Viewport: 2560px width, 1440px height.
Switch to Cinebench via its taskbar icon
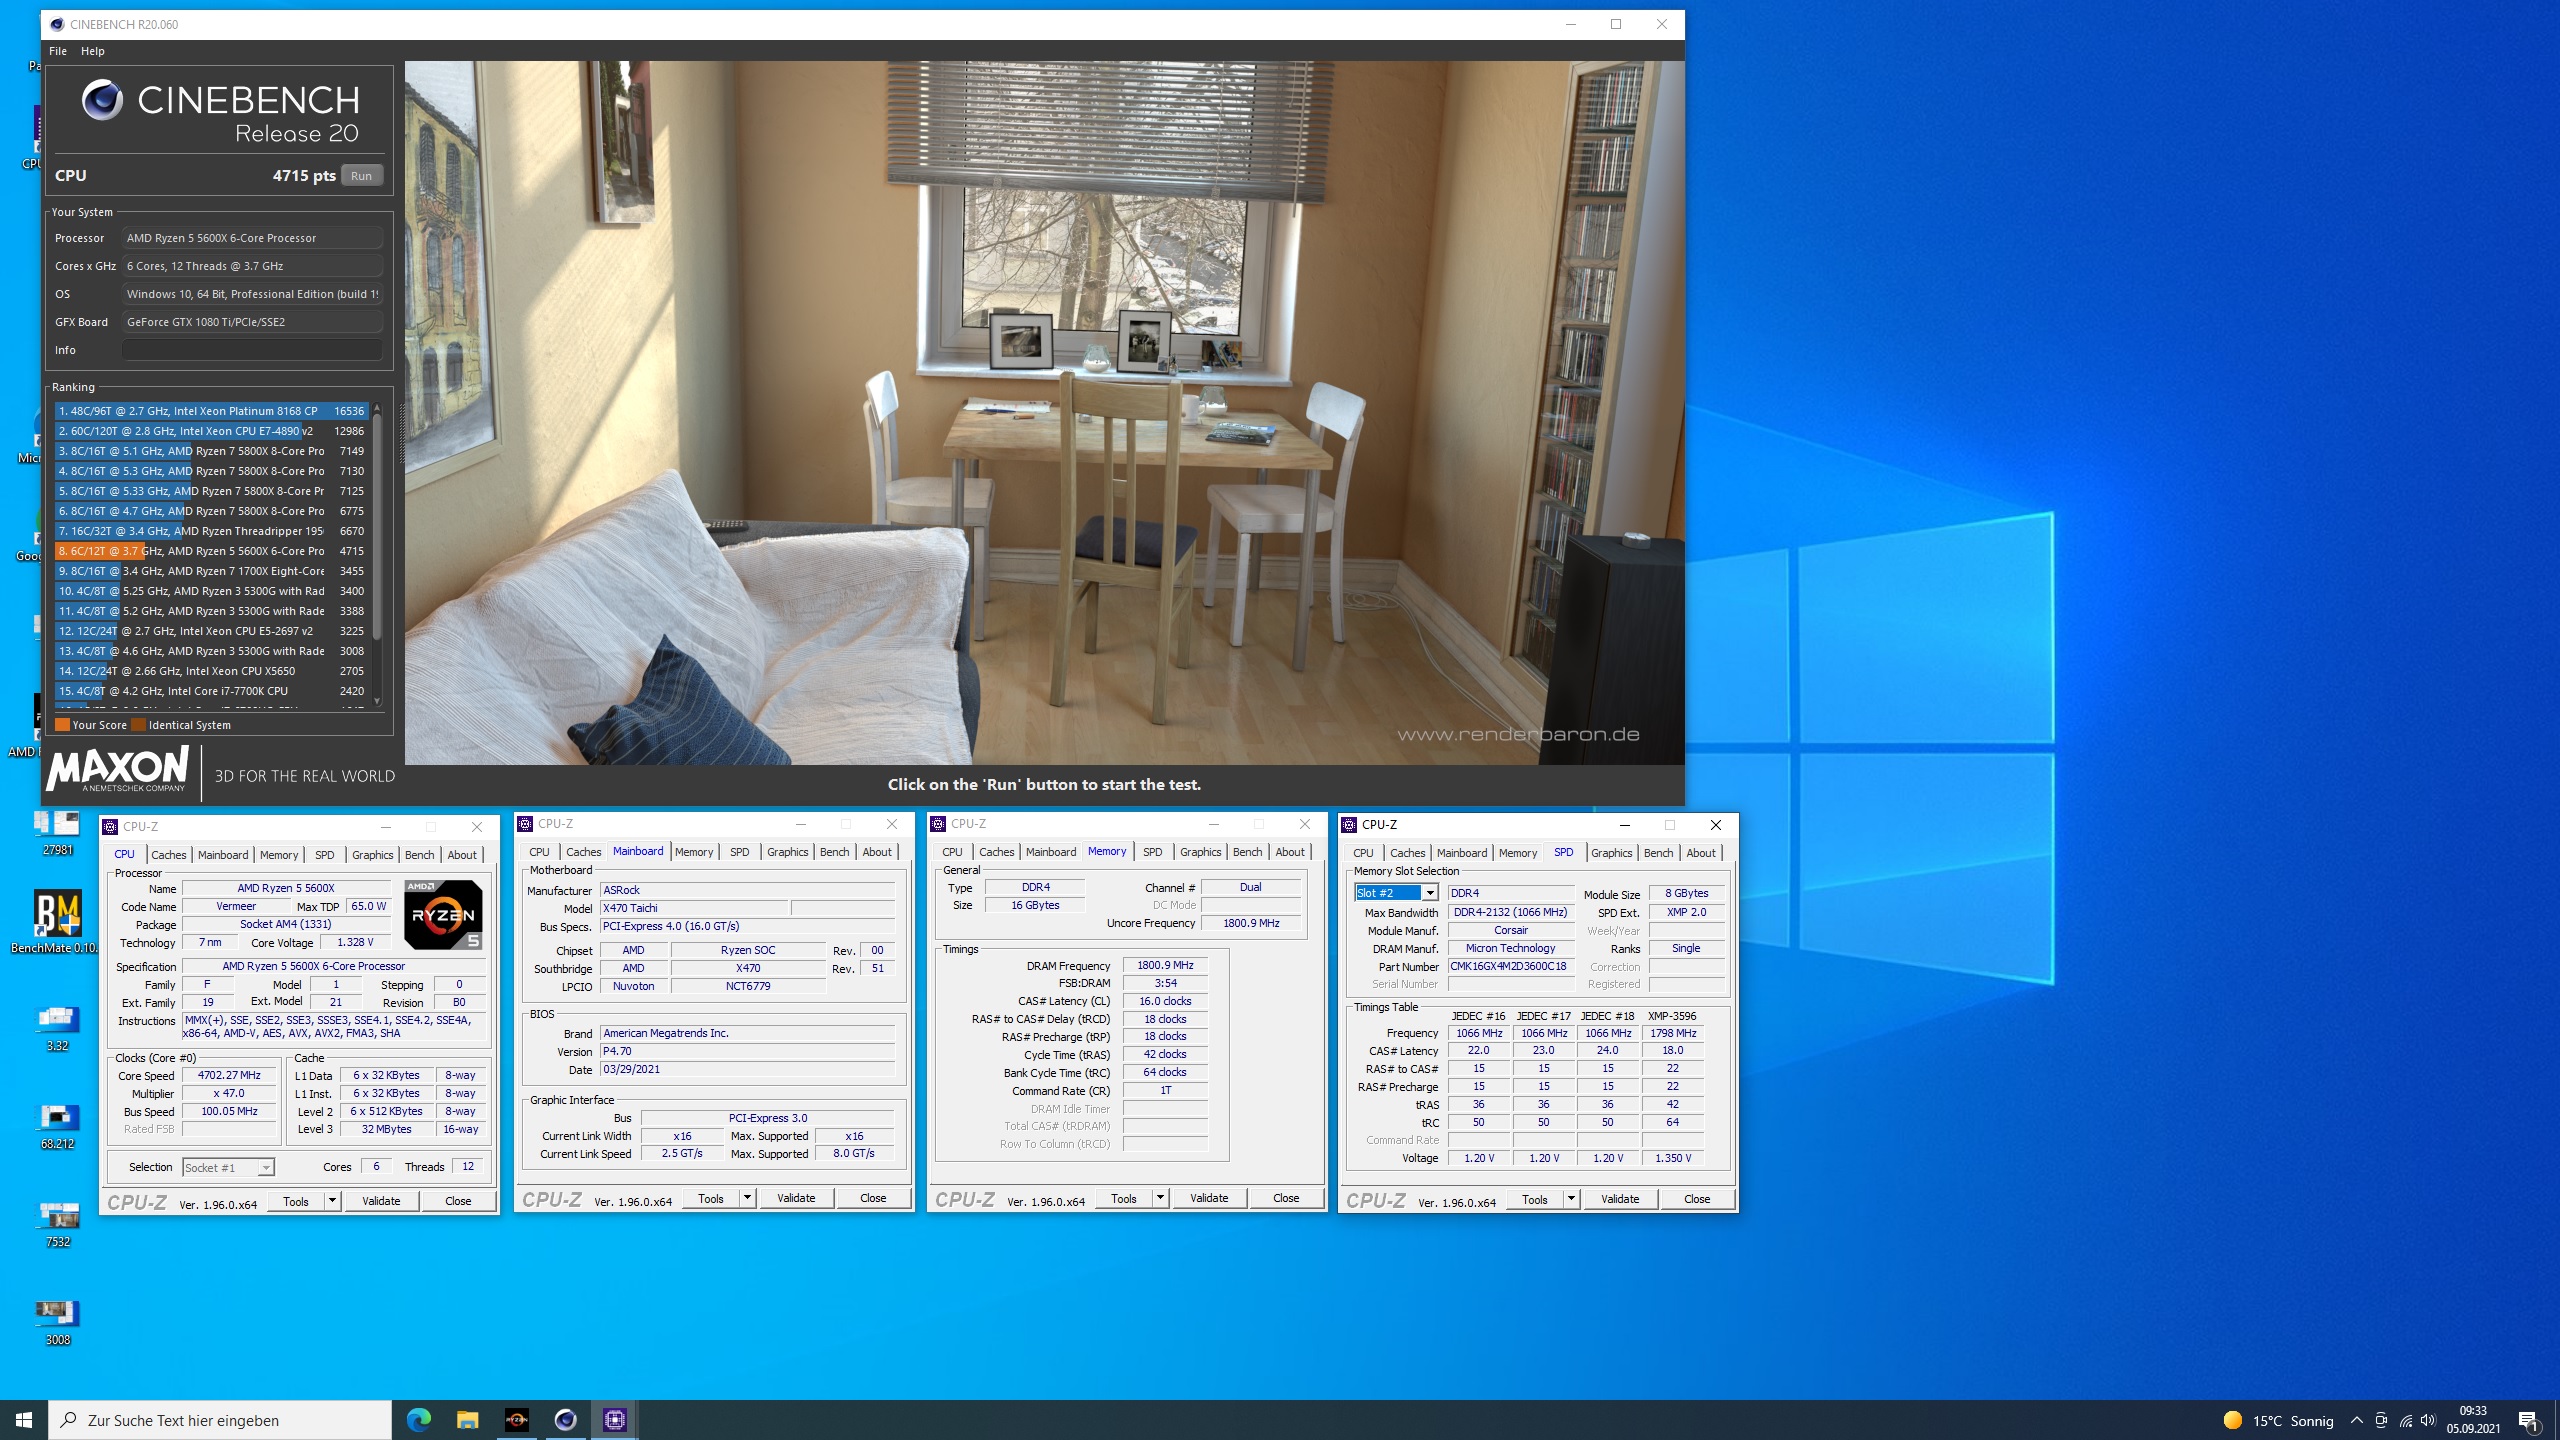click(566, 1419)
